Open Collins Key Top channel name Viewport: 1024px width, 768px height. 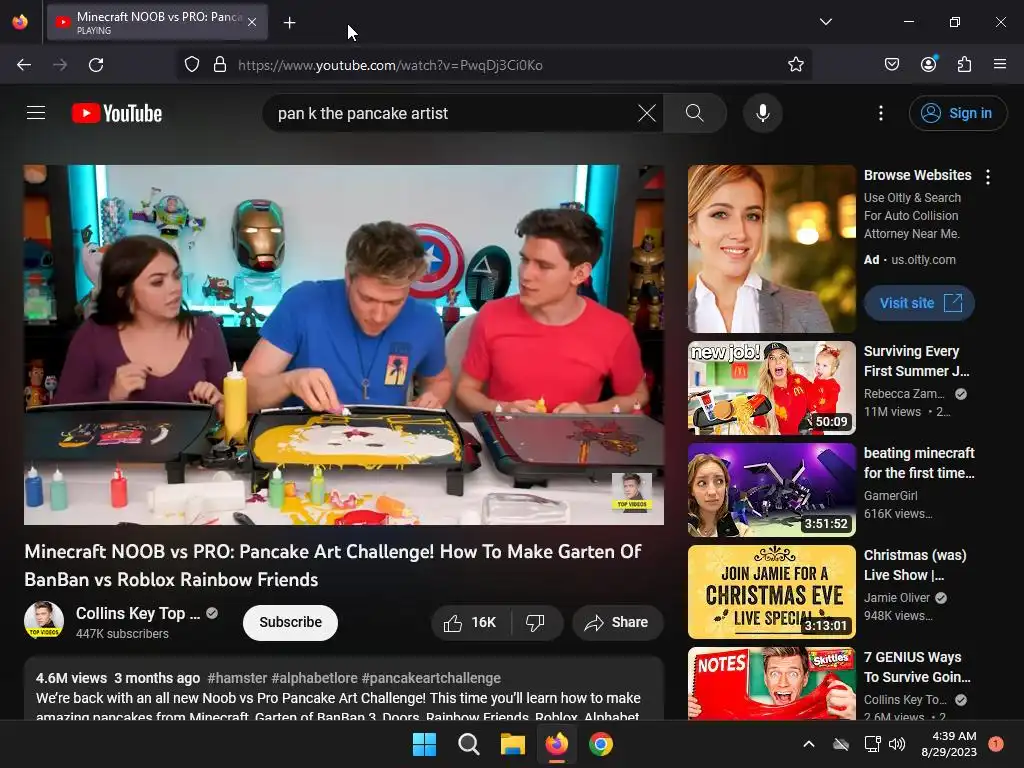pyautogui.click(x=138, y=613)
